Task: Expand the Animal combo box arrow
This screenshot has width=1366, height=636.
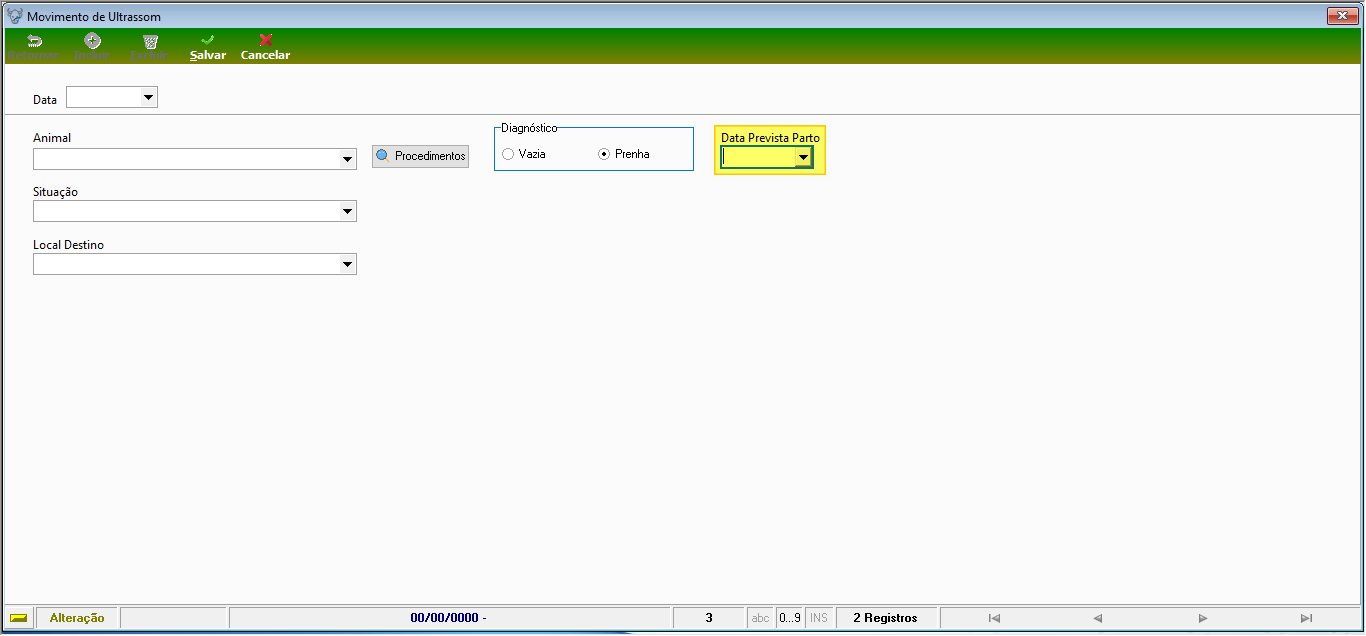Action: click(347, 159)
